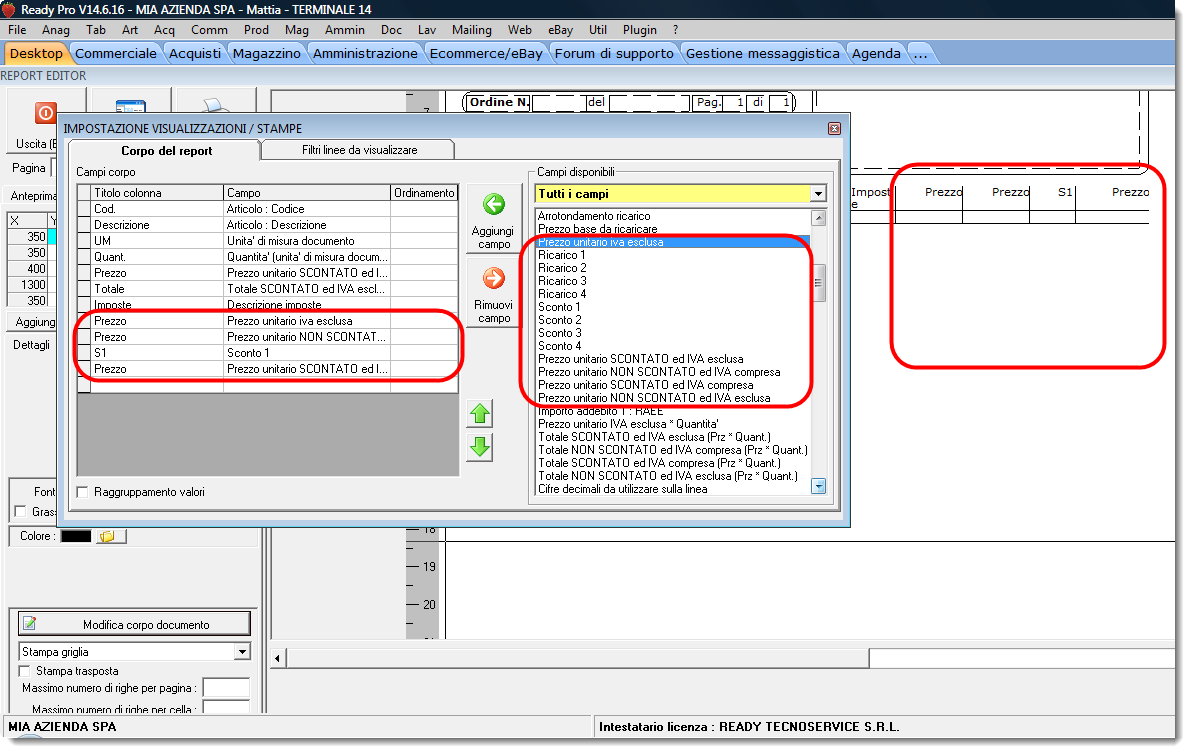This screenshot has height=753, width=1190.
Task: Tick the row selector for Descrizione row
Action: [84, 225]
